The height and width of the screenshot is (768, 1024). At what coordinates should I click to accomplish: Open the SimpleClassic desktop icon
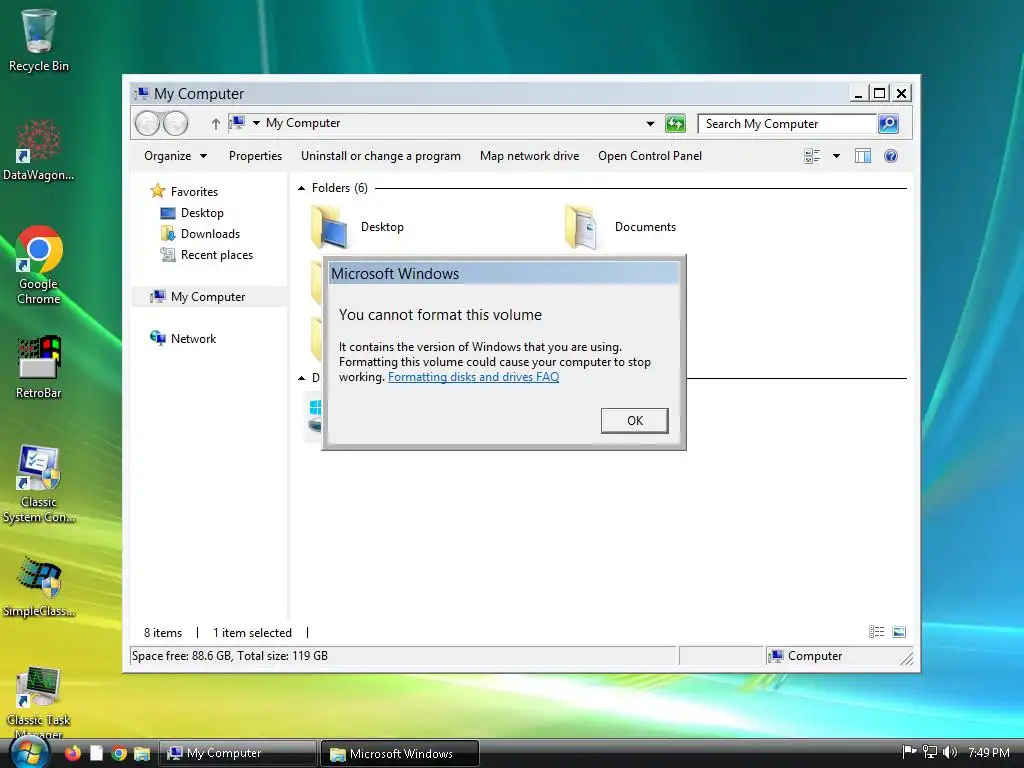click(38, 586)
